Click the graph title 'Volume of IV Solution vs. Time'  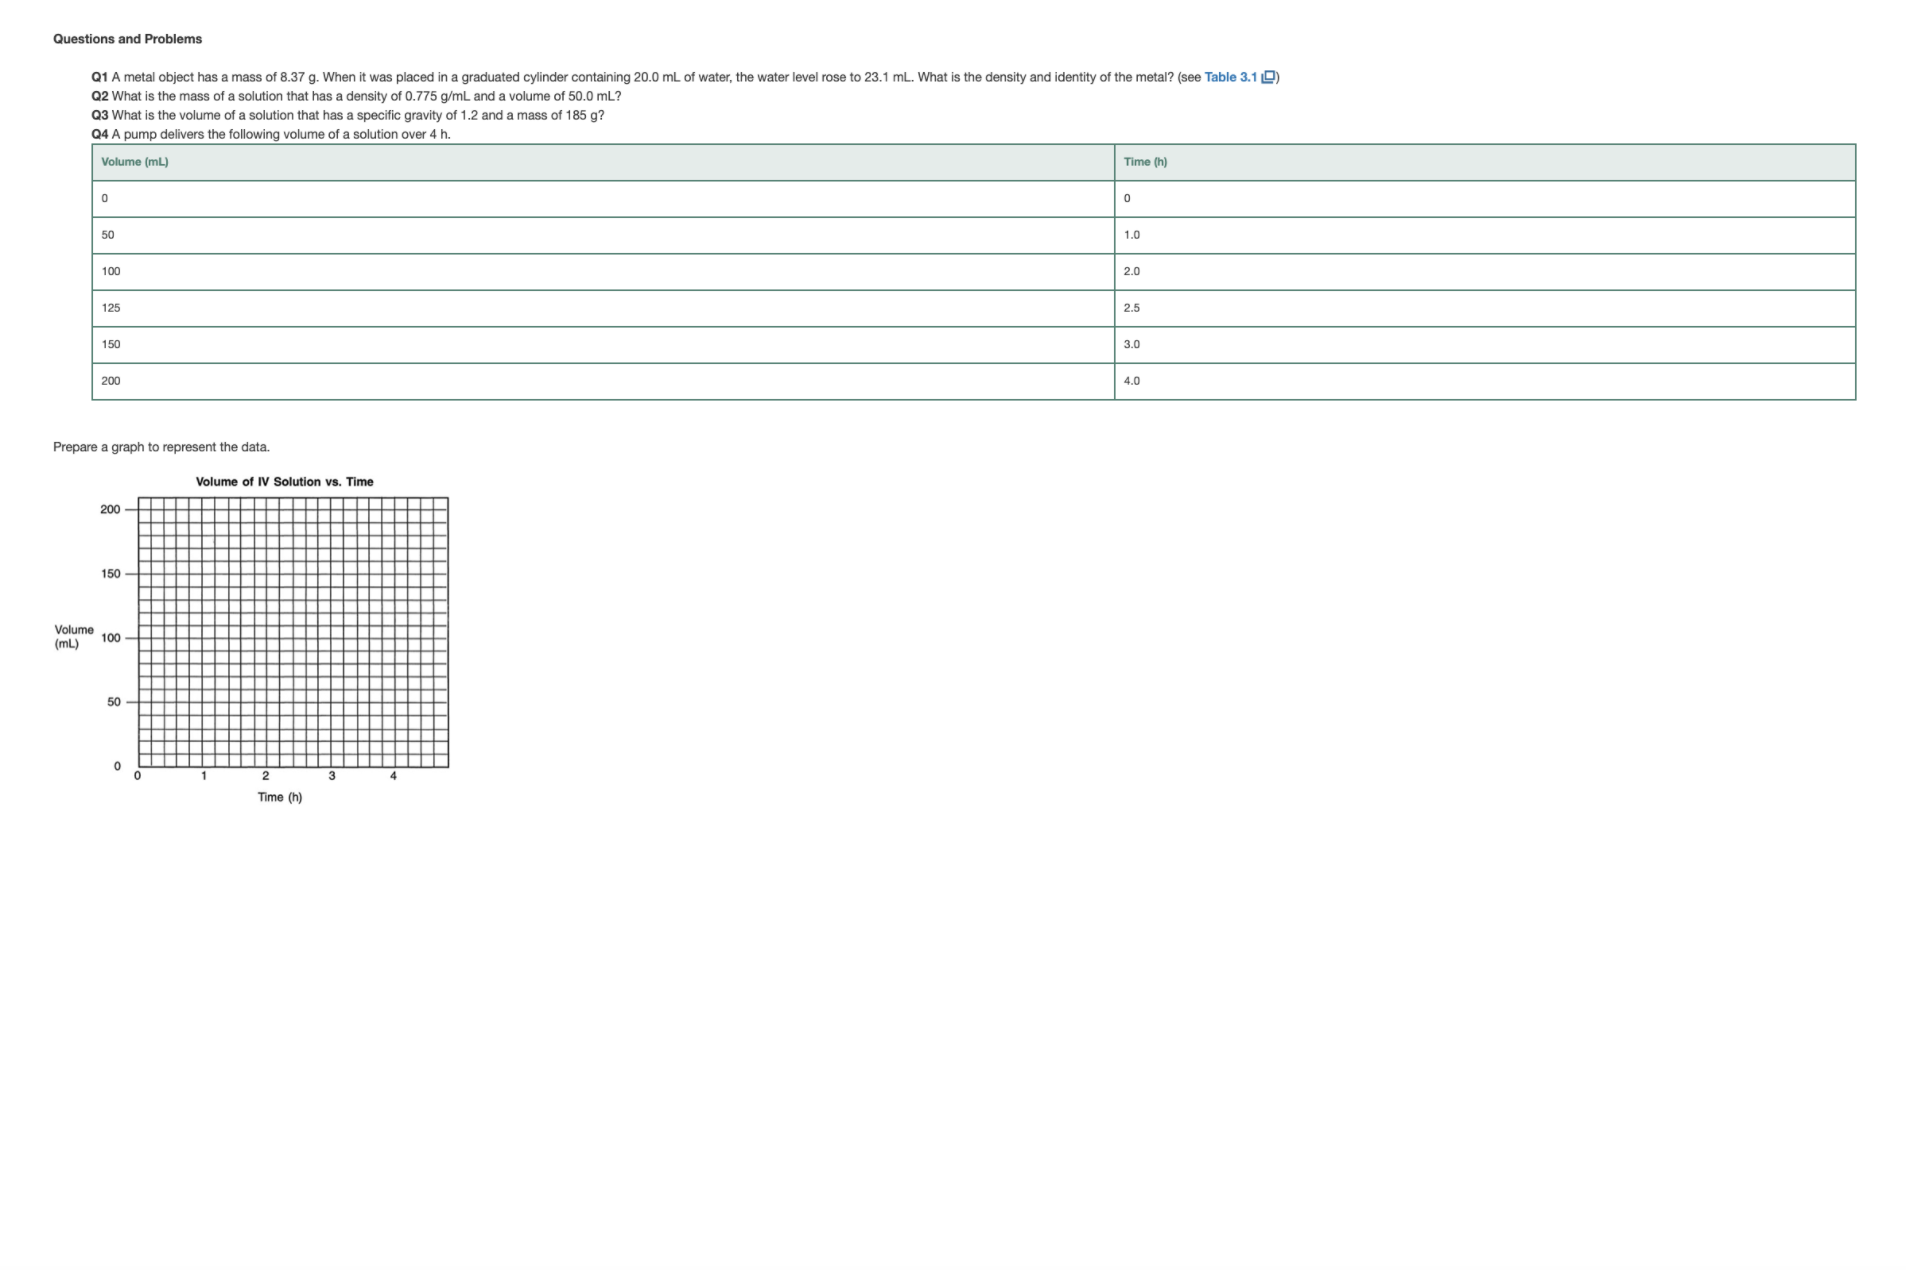coord(284,482)
